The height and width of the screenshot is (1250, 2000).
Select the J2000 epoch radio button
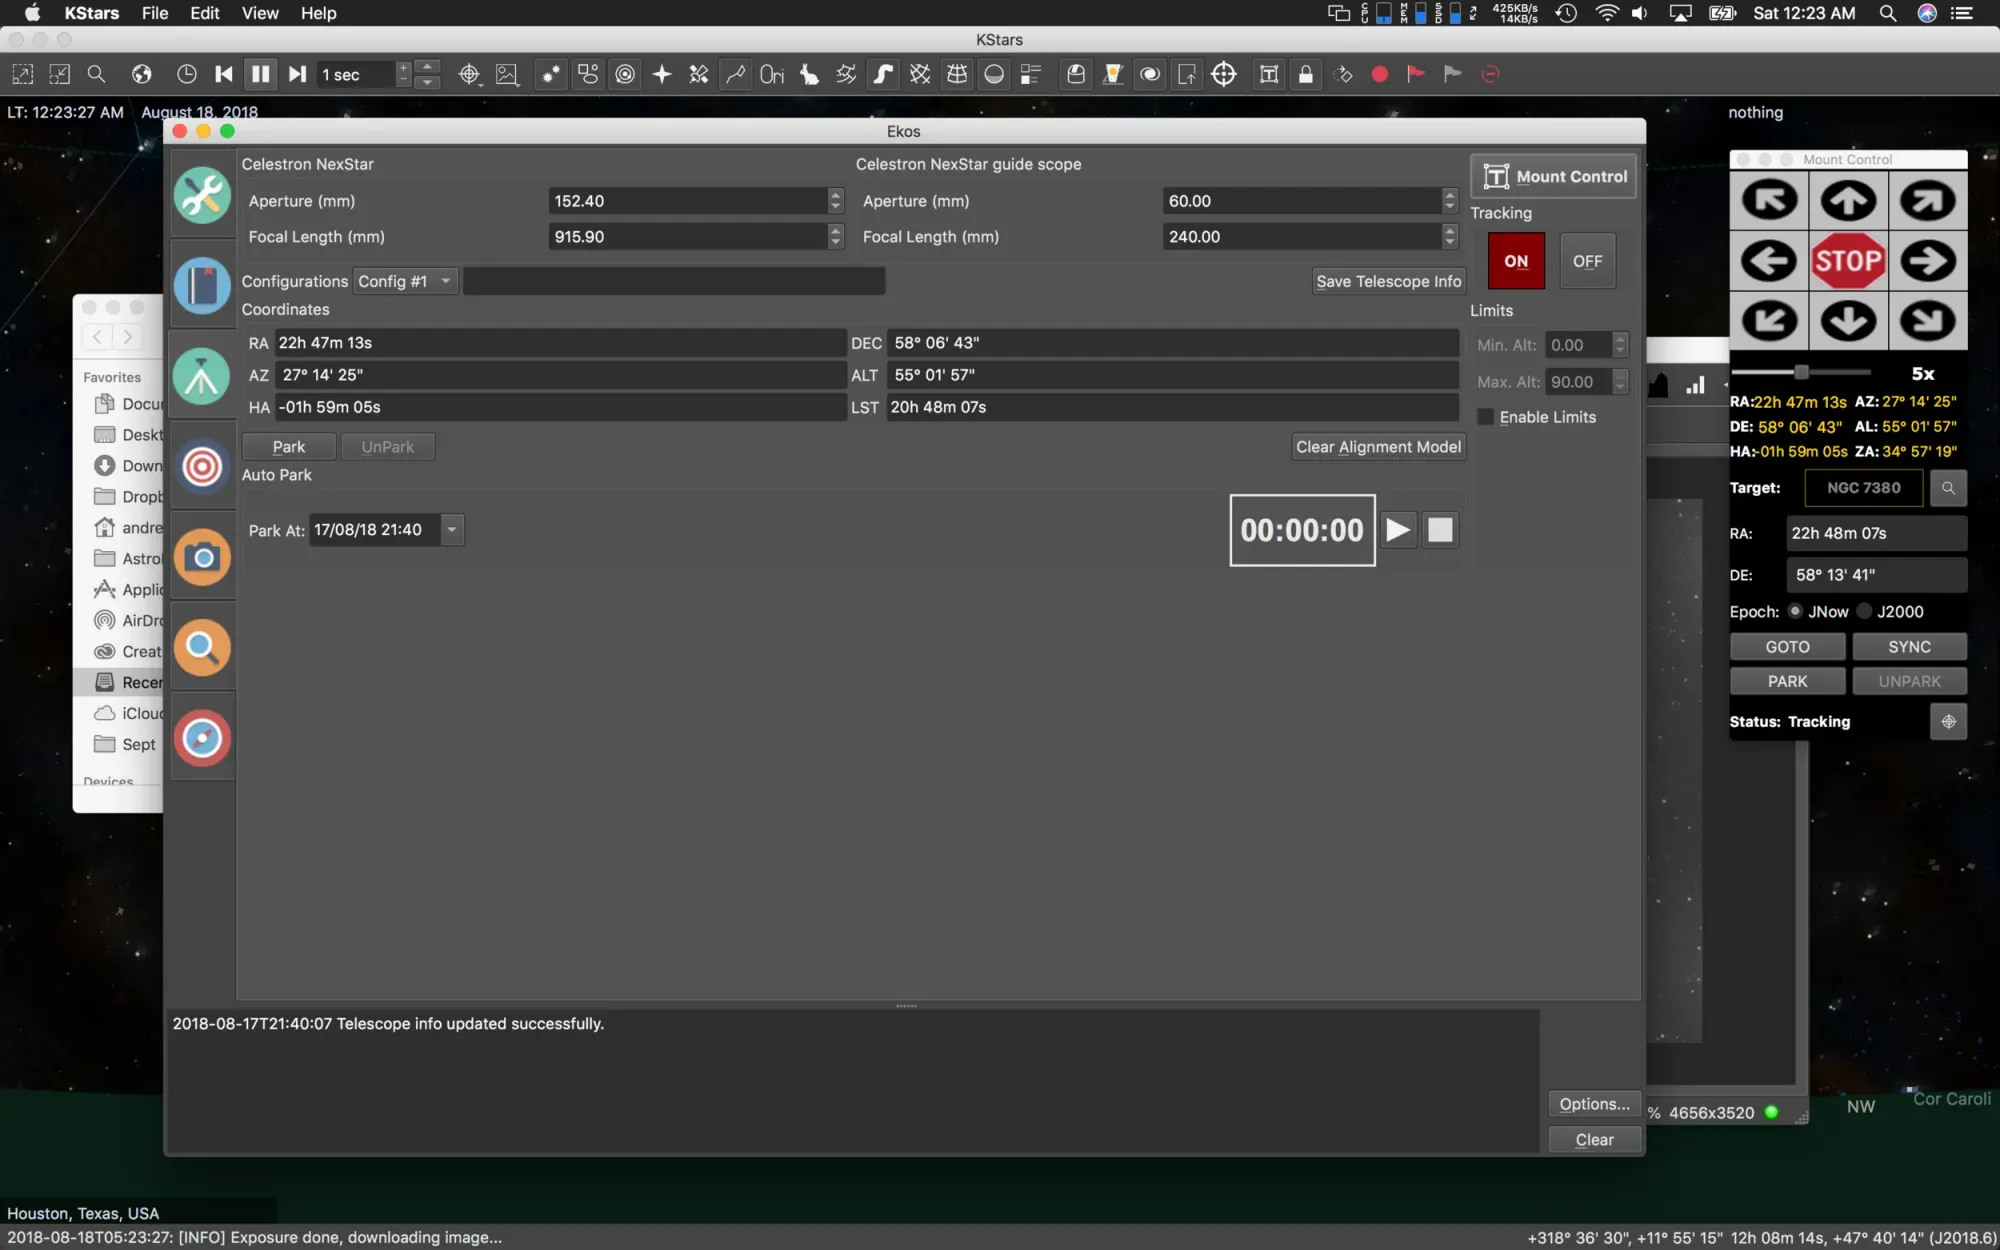pos(1864,611)
